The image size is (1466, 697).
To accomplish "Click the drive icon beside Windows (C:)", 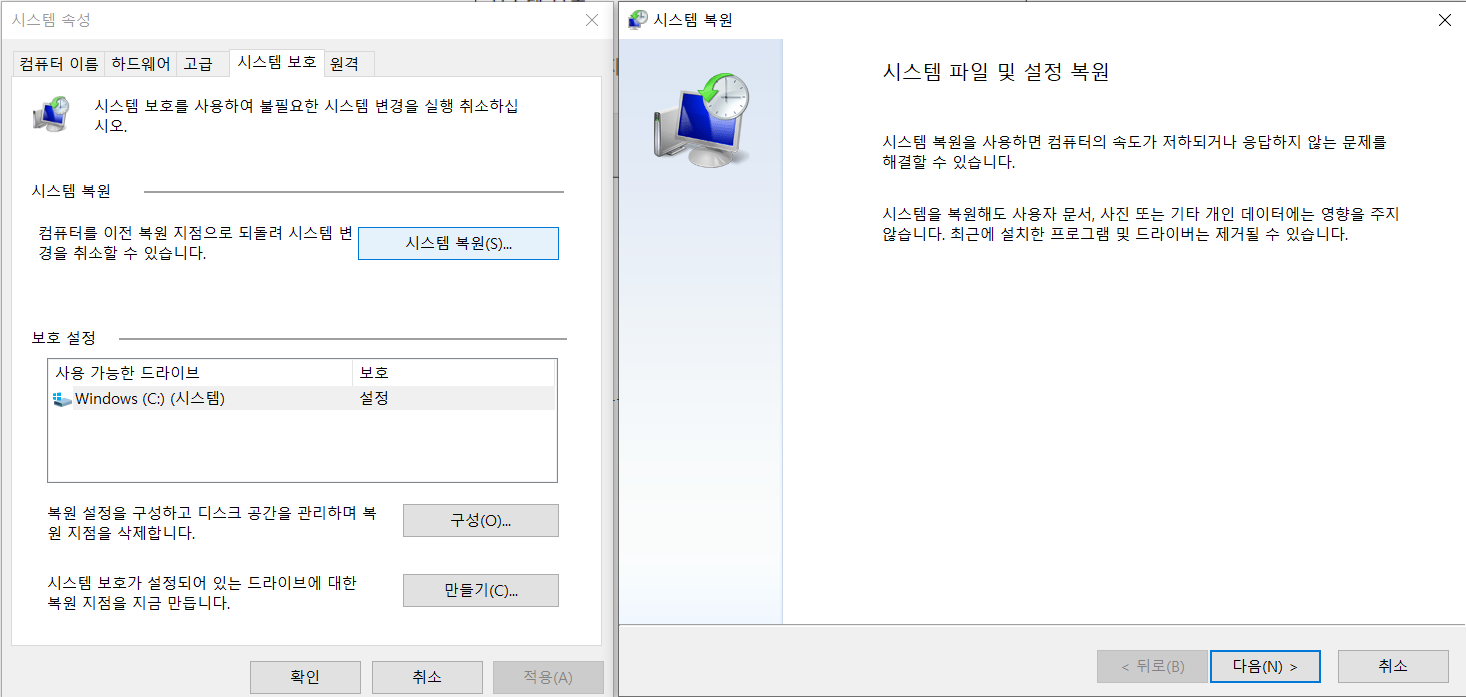I will 60,398.
